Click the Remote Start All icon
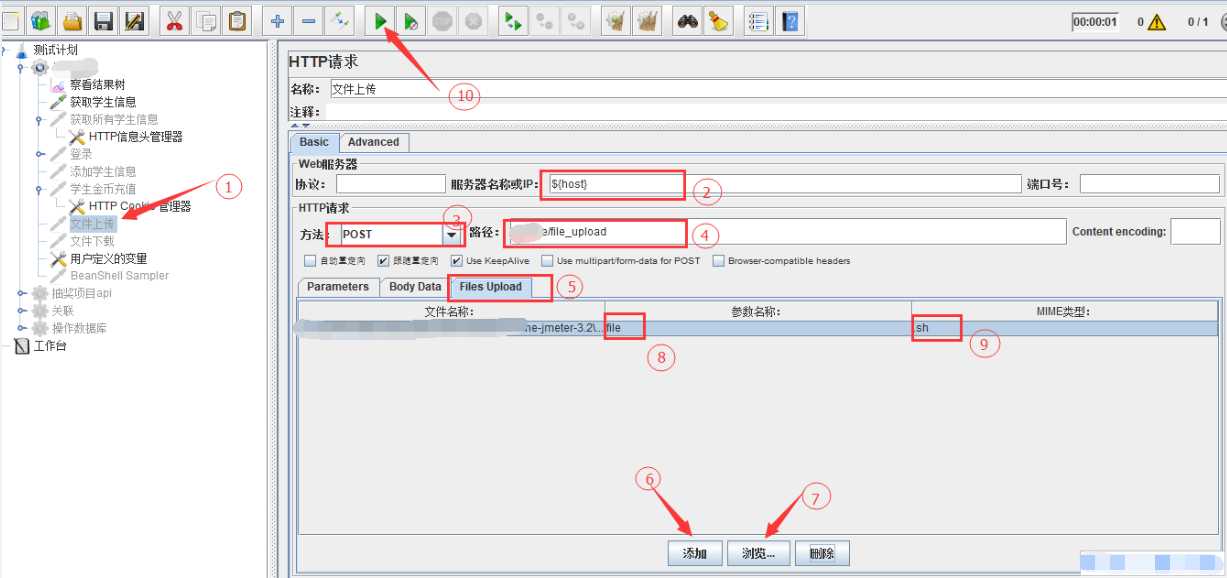Screen dimensions: 1227x578 point(514,20)
